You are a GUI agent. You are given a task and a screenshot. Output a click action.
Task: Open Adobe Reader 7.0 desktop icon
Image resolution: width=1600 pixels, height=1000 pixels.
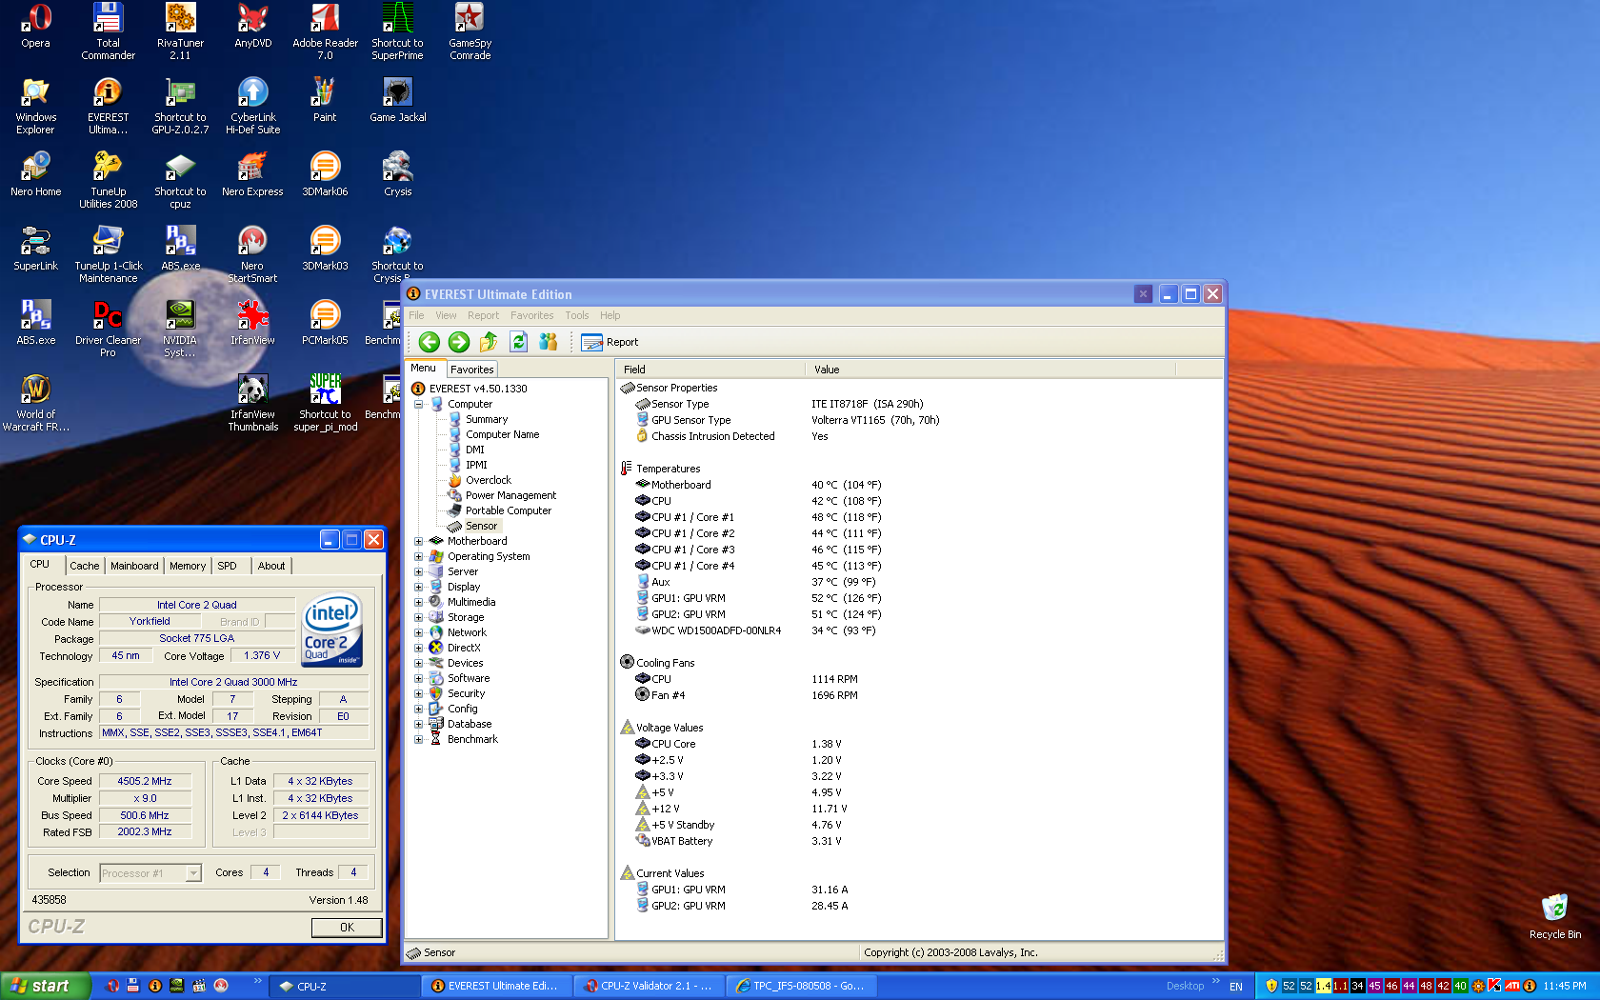pyautogui.click(x=325, y=32)
